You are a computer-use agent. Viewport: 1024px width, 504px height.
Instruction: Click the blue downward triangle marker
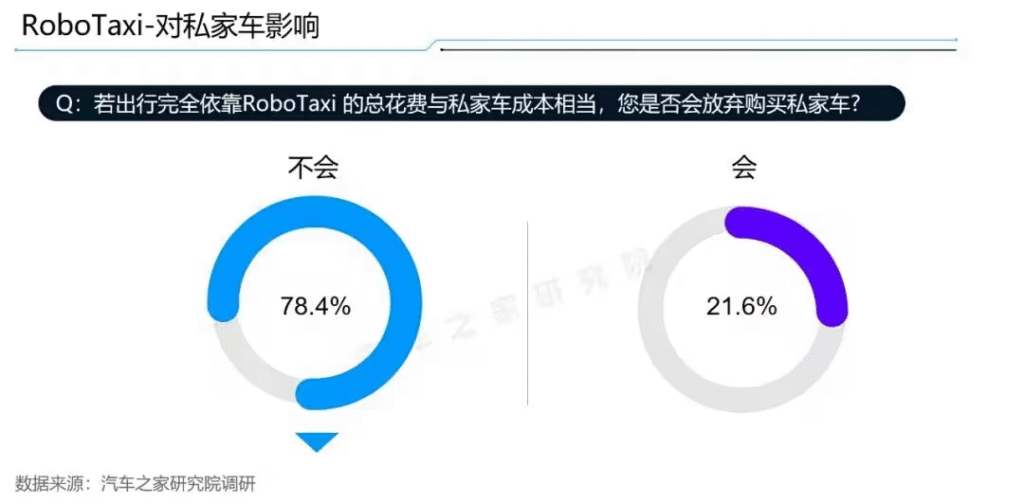pyautogui.click(x=317, y=441)
